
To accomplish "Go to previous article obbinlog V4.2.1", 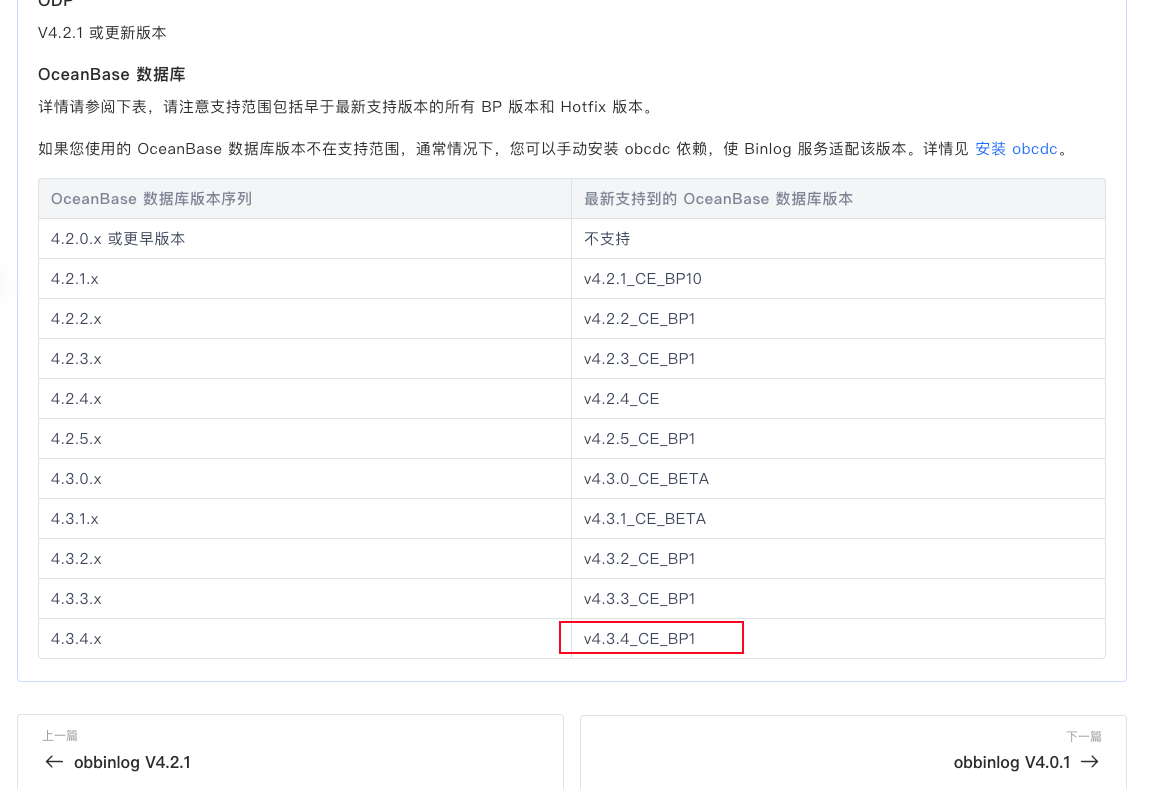I will (291, 752).
